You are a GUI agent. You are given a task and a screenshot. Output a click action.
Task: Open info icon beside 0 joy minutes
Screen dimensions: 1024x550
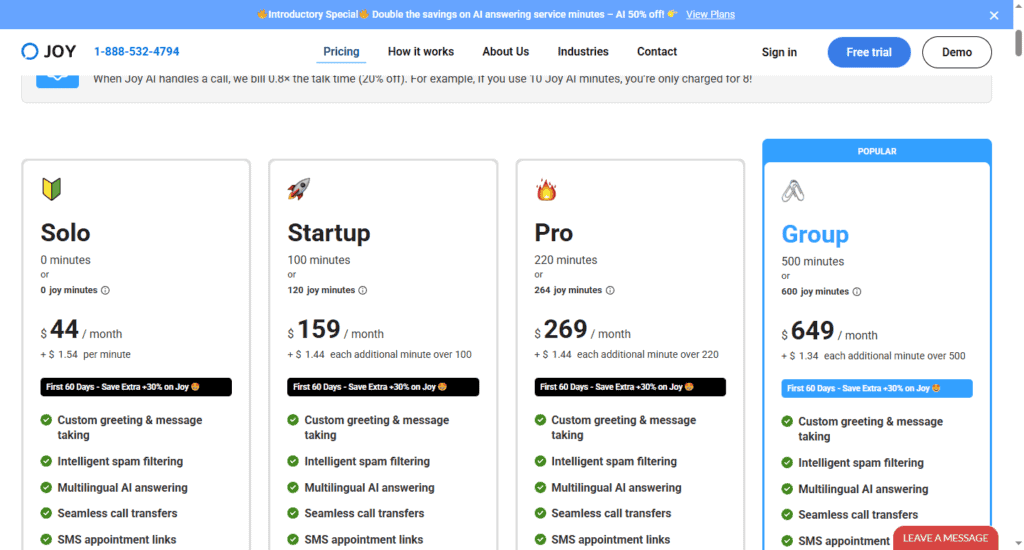105,291
